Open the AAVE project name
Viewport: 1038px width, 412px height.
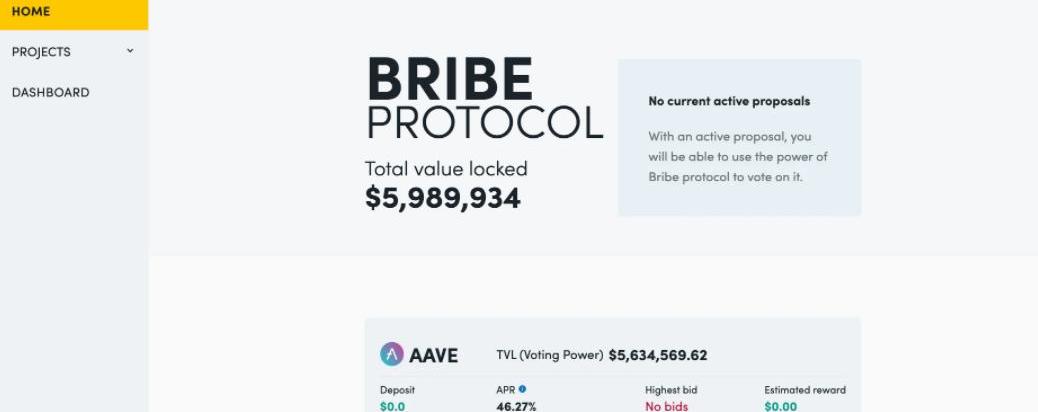point(433,355)
